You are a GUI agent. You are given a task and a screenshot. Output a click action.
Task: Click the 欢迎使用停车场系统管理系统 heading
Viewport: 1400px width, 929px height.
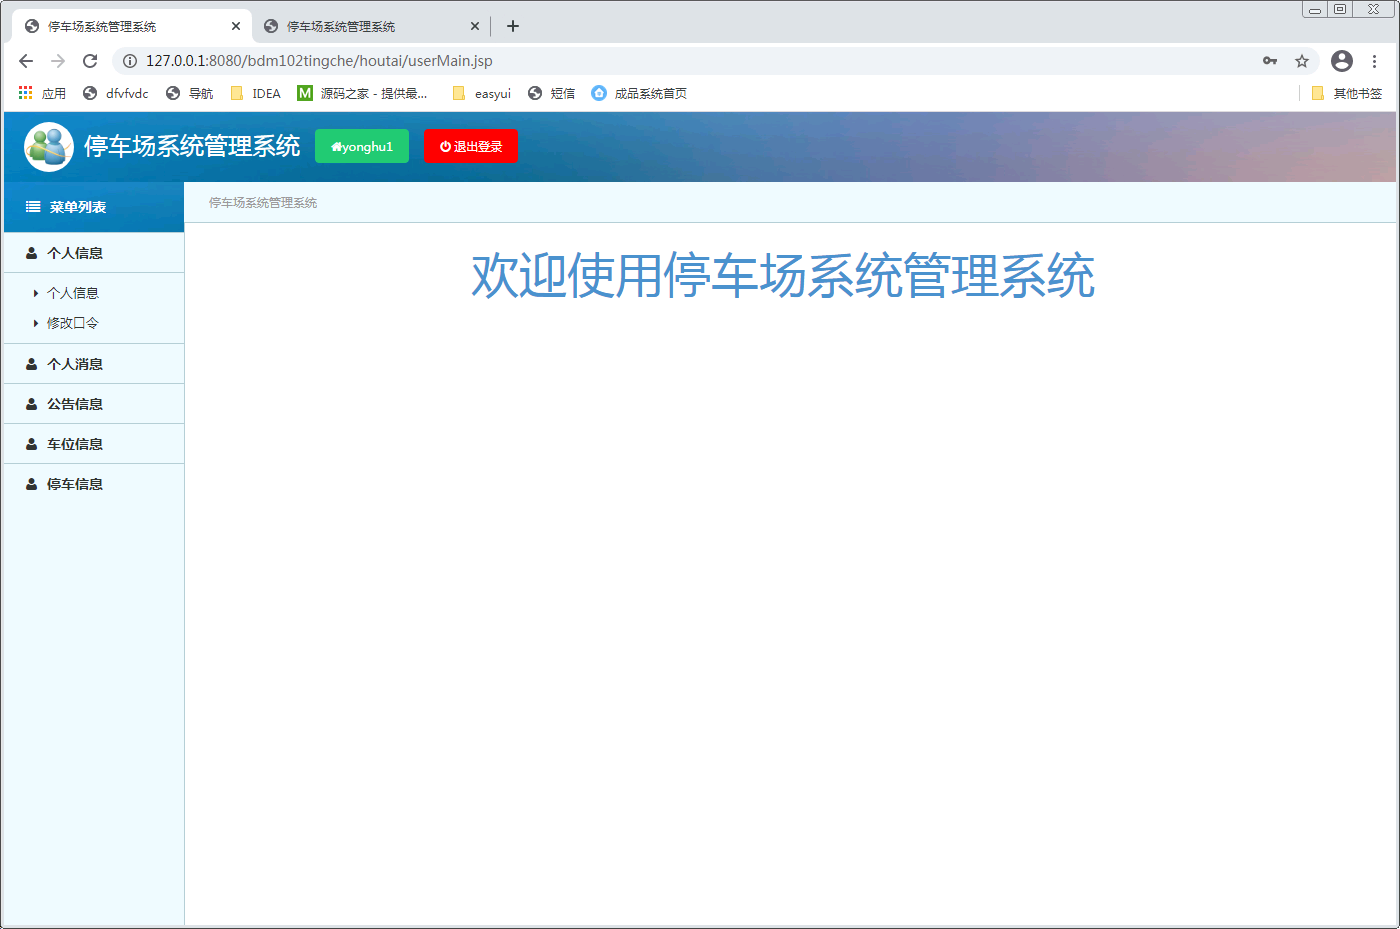[783, 276]
